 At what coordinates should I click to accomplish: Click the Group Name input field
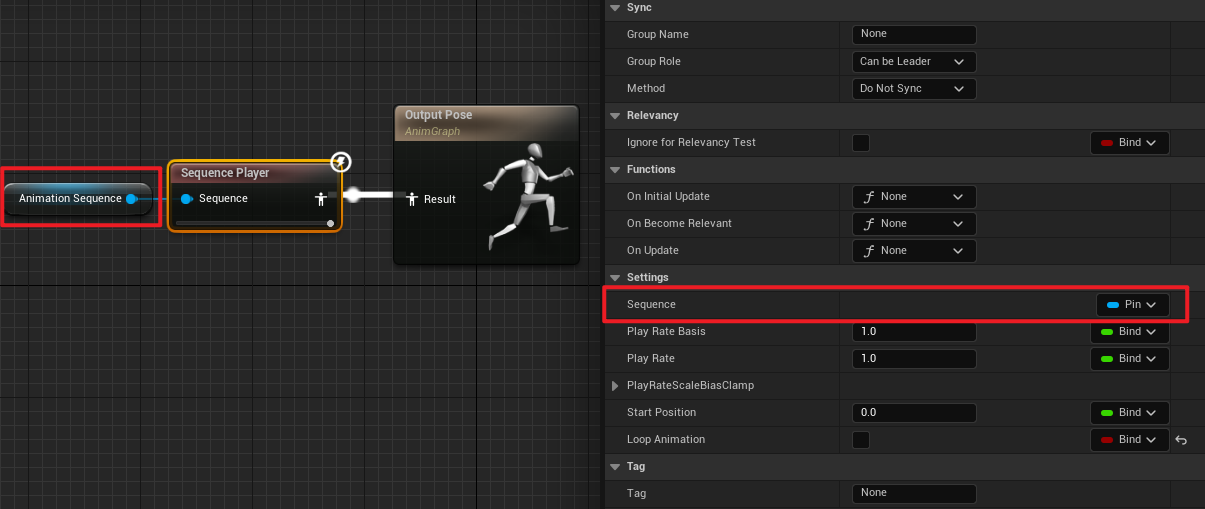point(913,35)
